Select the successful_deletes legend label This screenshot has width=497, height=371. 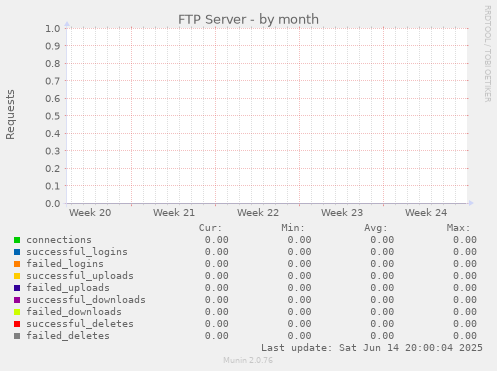tap(80, 324)
